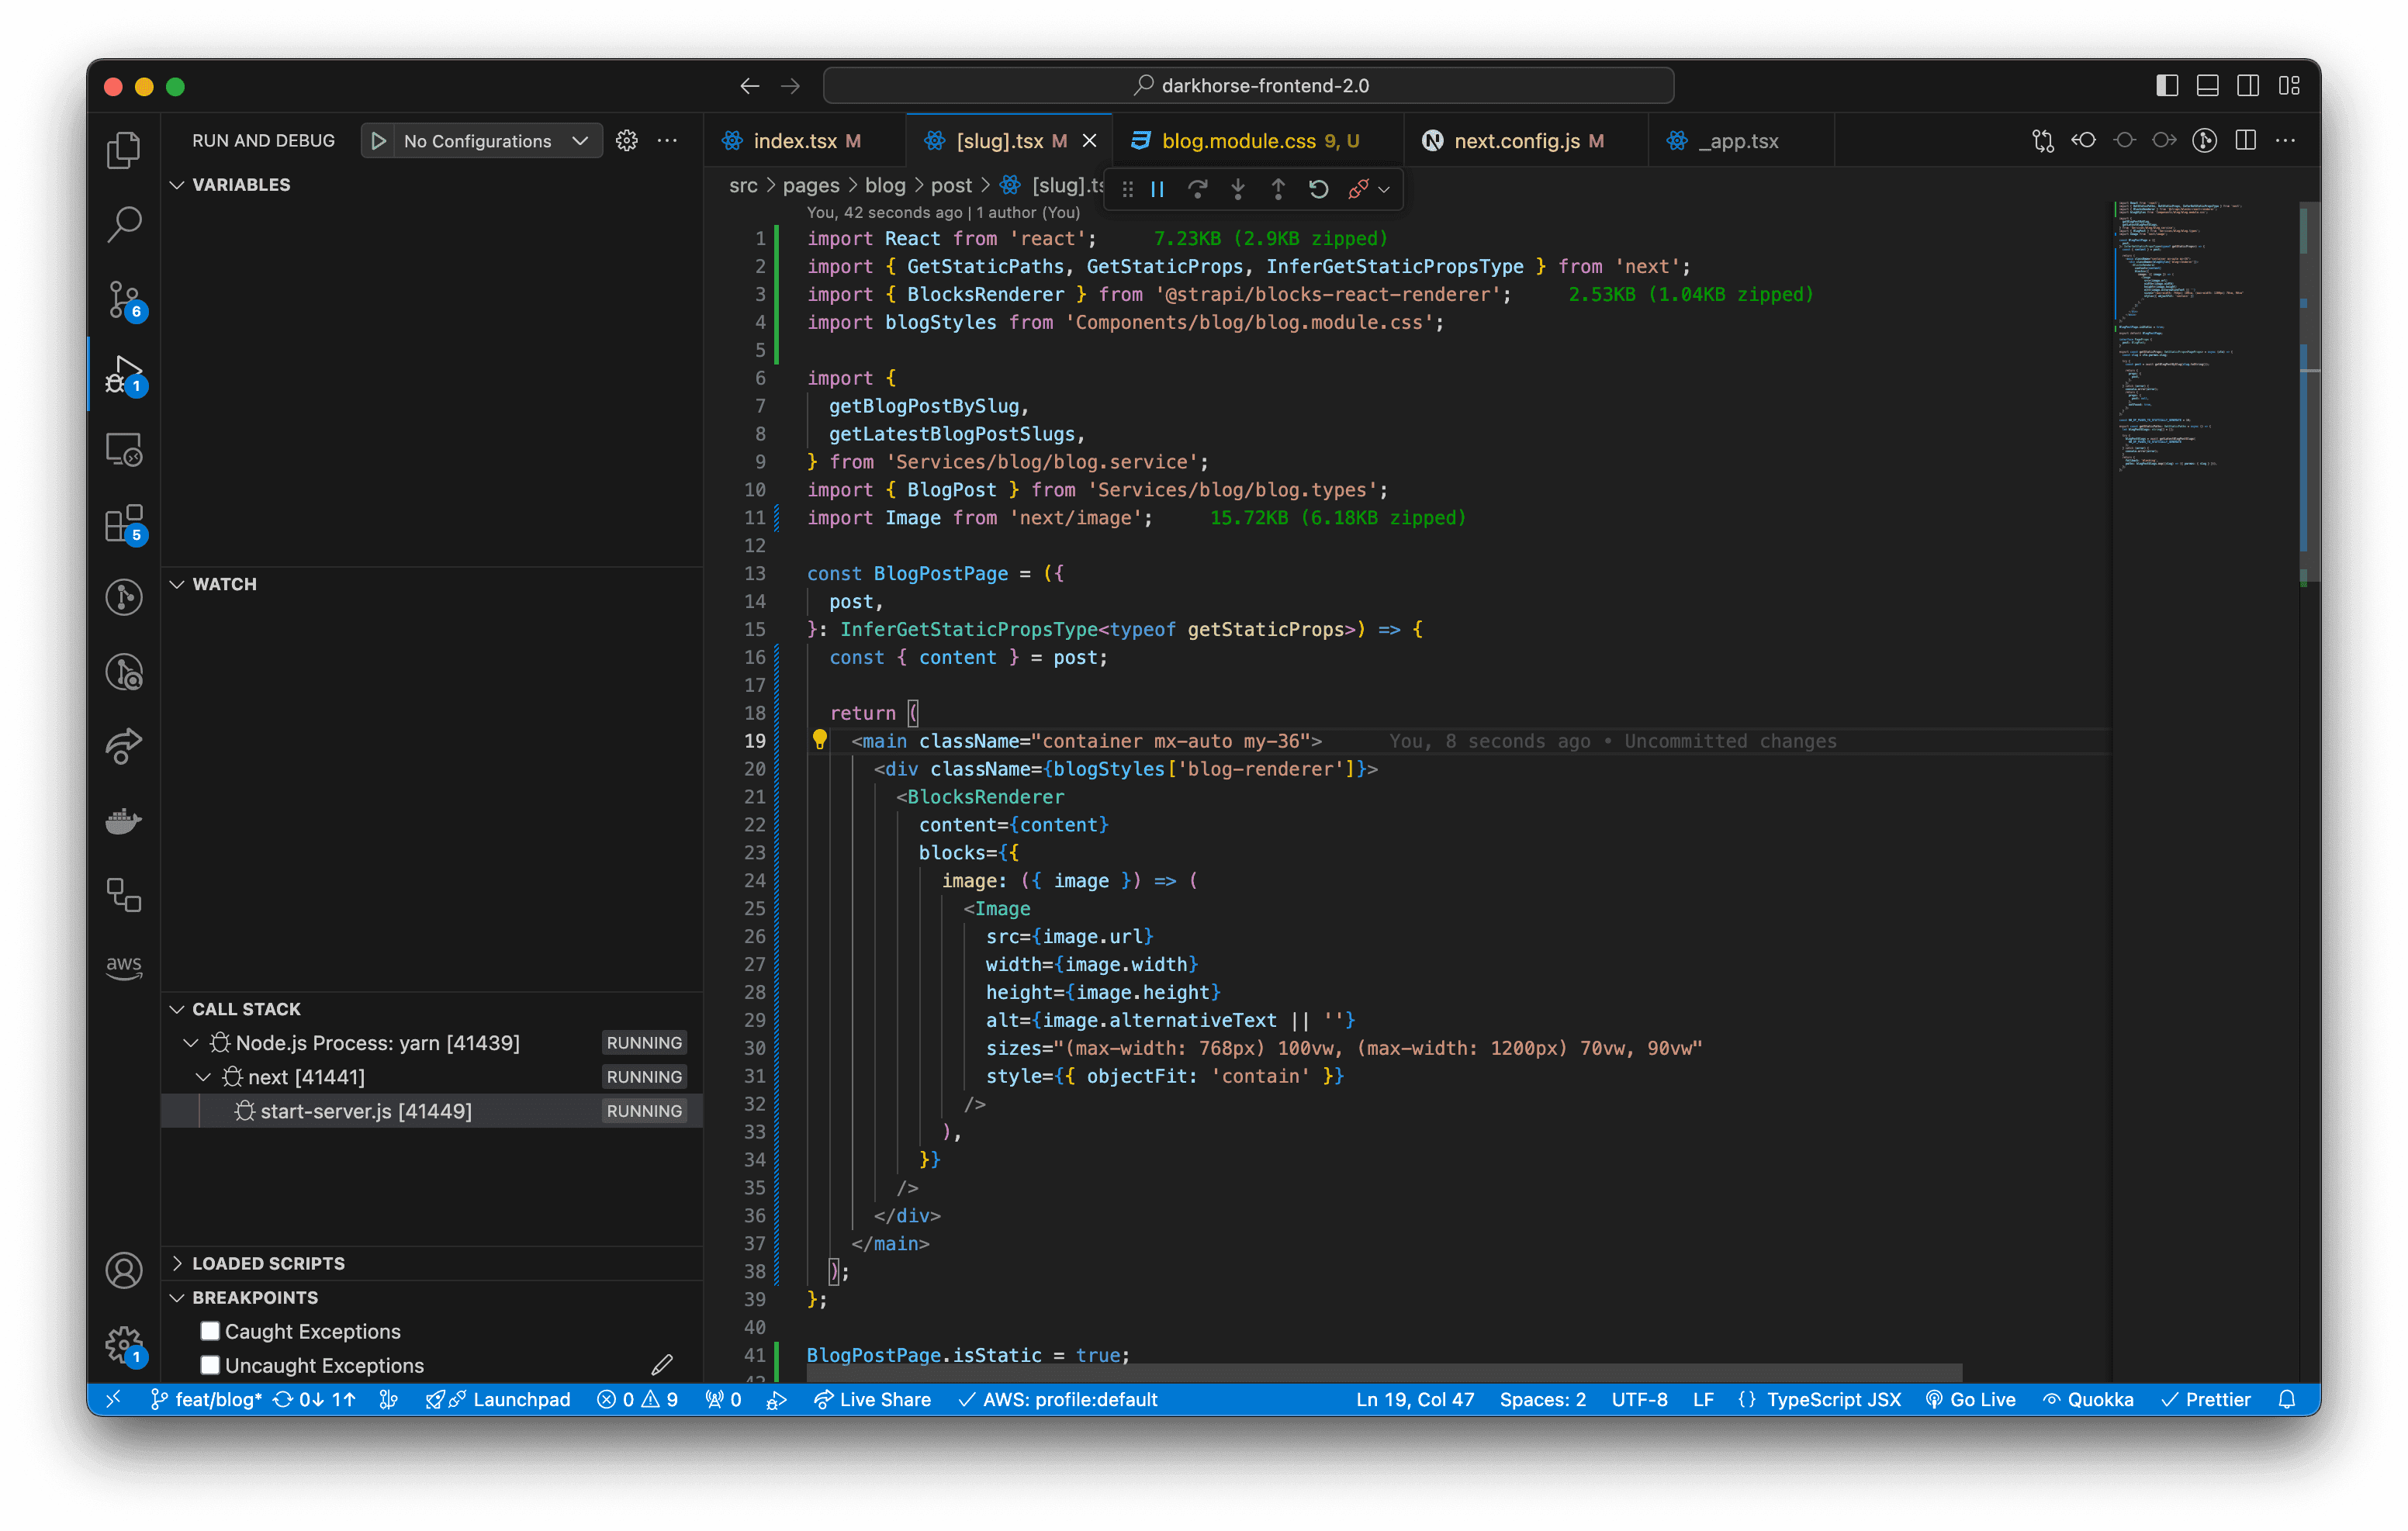
Task: Click Step Out in debug toolbar
Action: [x=1278, y=189]
